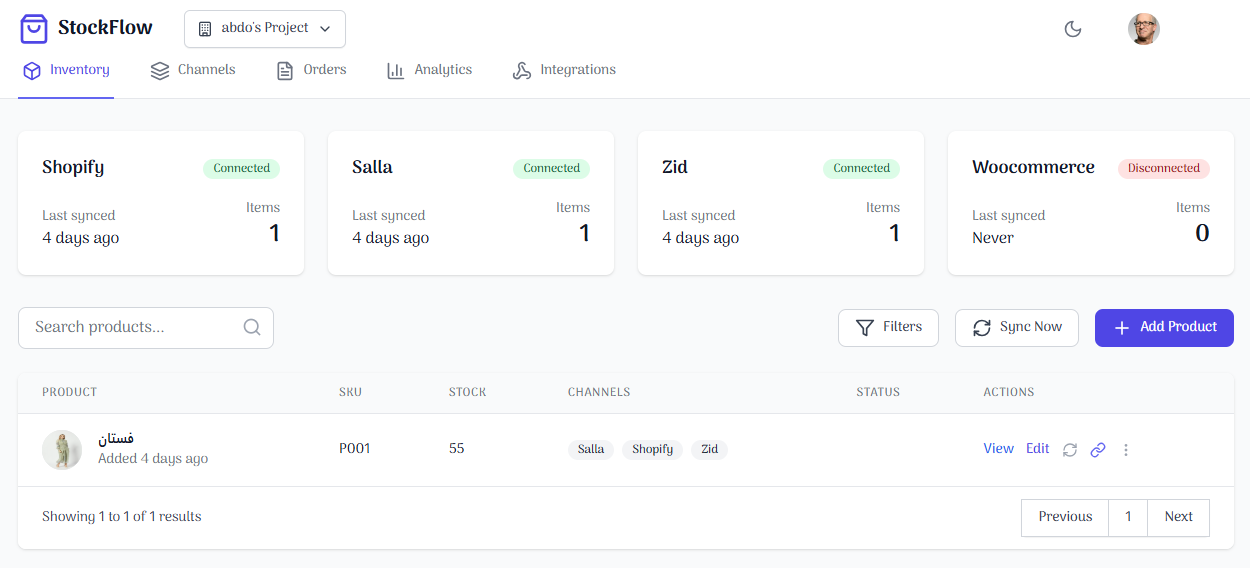Image resolution: width=1250 pixels, height=568 pixels.
Task: Click Showing 1 to 1 of 1 results
Action: pos(122,517)
